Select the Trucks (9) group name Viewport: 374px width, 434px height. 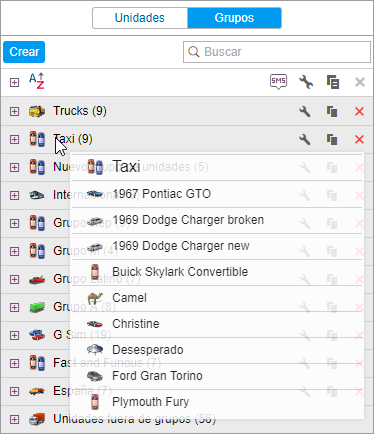[80, 111]
